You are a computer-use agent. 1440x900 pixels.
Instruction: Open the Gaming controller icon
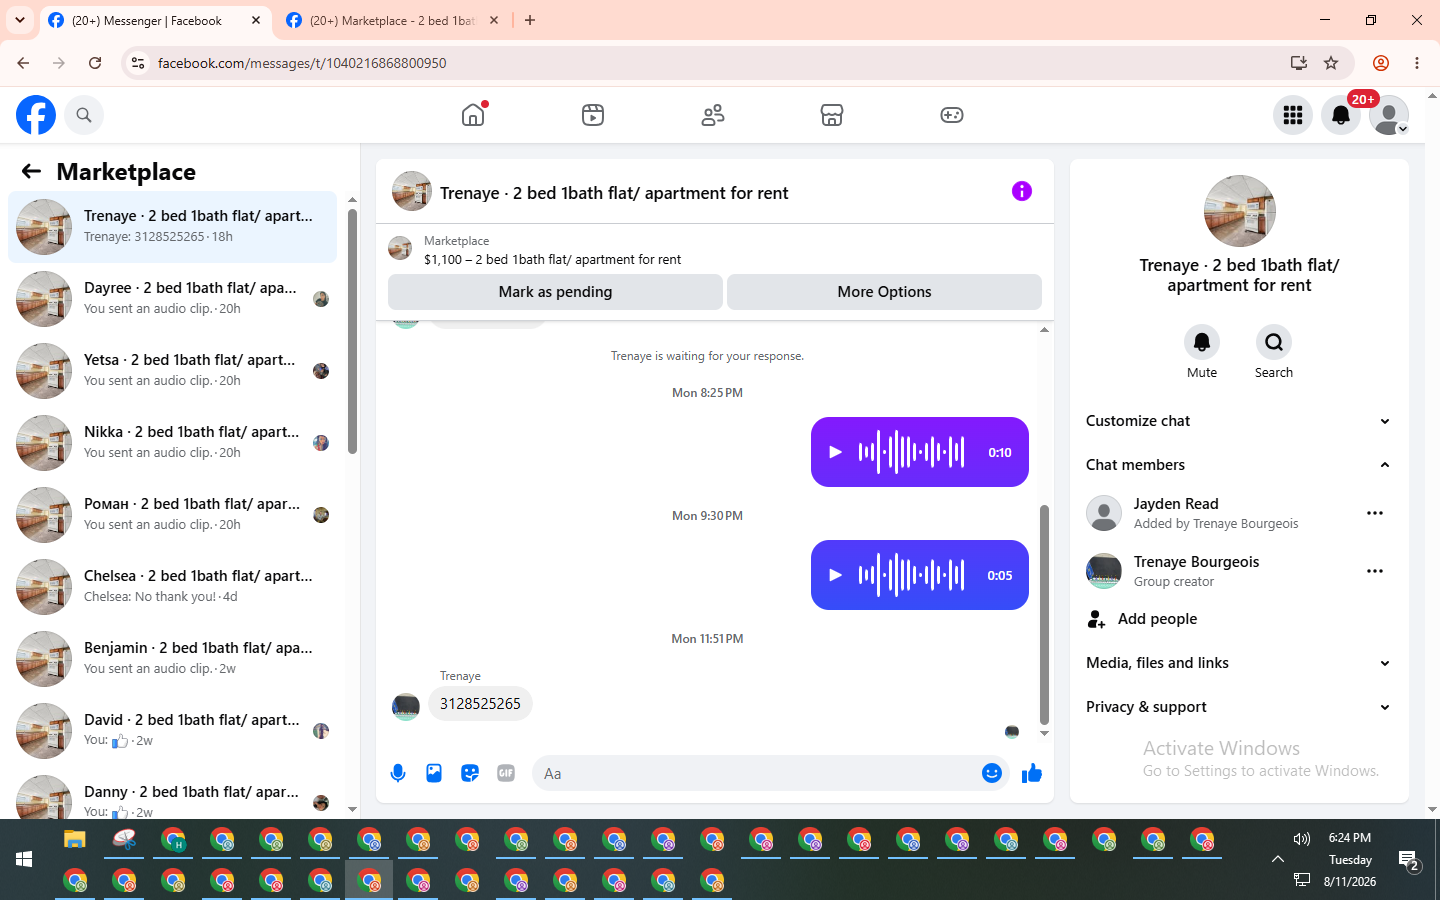(952, 115)
